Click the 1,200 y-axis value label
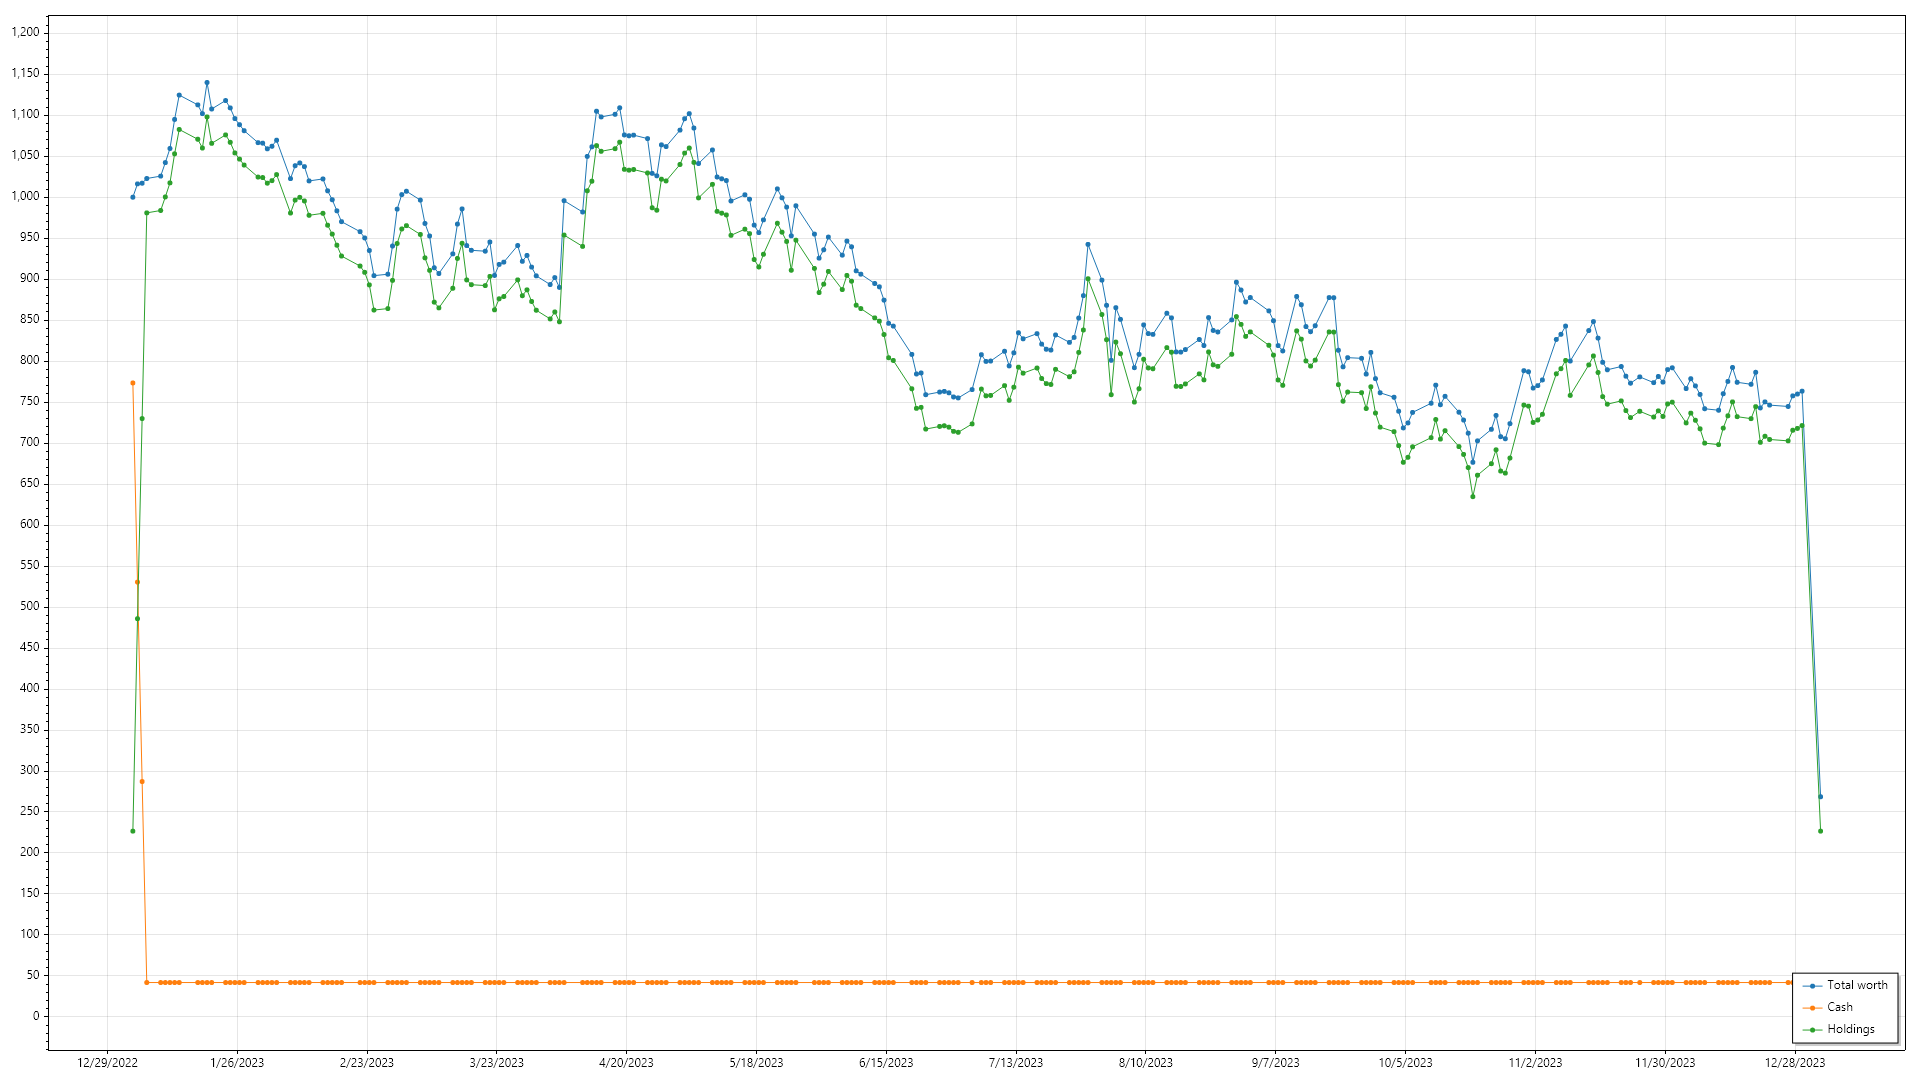The image size is (1920, 1080). [26, 32]
